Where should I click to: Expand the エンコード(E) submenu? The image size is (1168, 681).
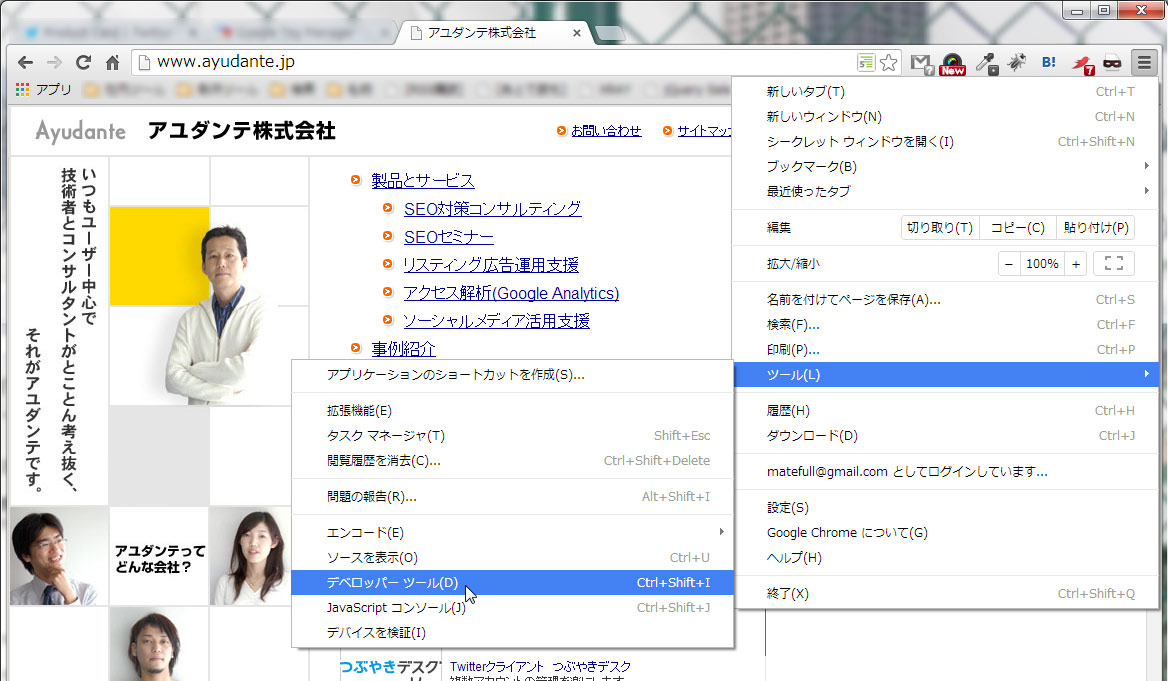pyautogui.click(x=512, y=533)
